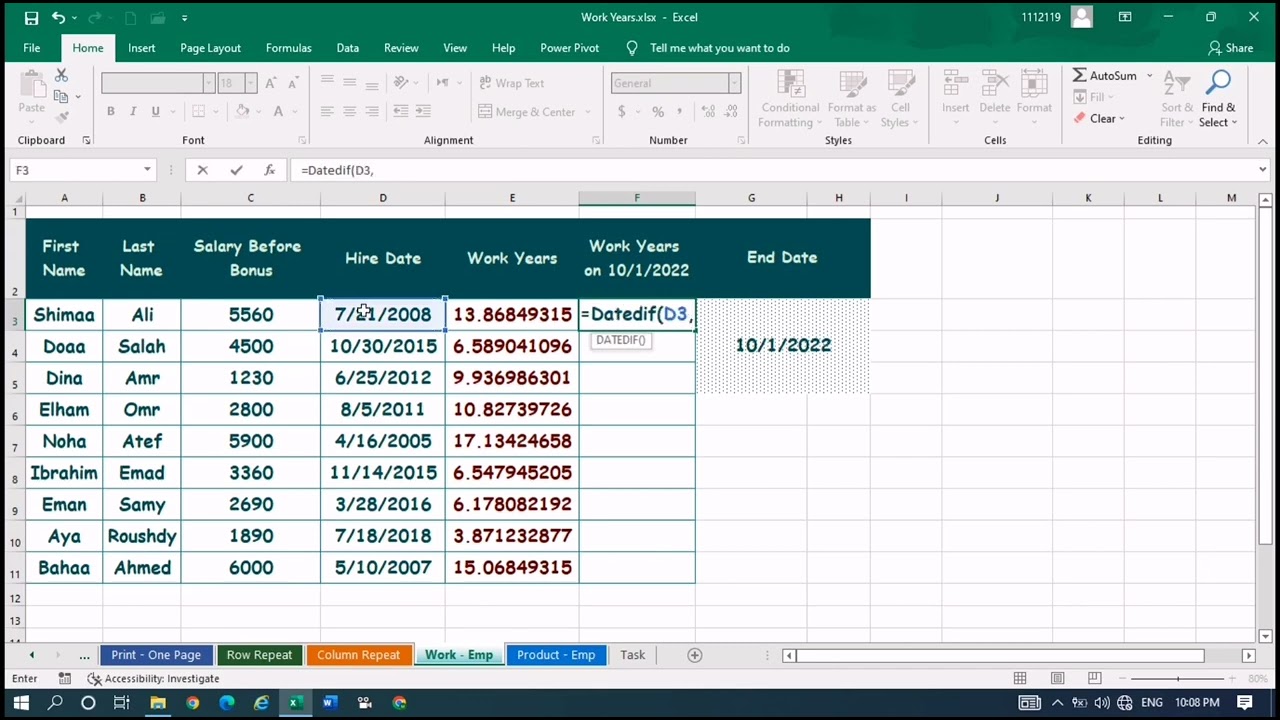Open File Explorer from the taskbar

158,703
